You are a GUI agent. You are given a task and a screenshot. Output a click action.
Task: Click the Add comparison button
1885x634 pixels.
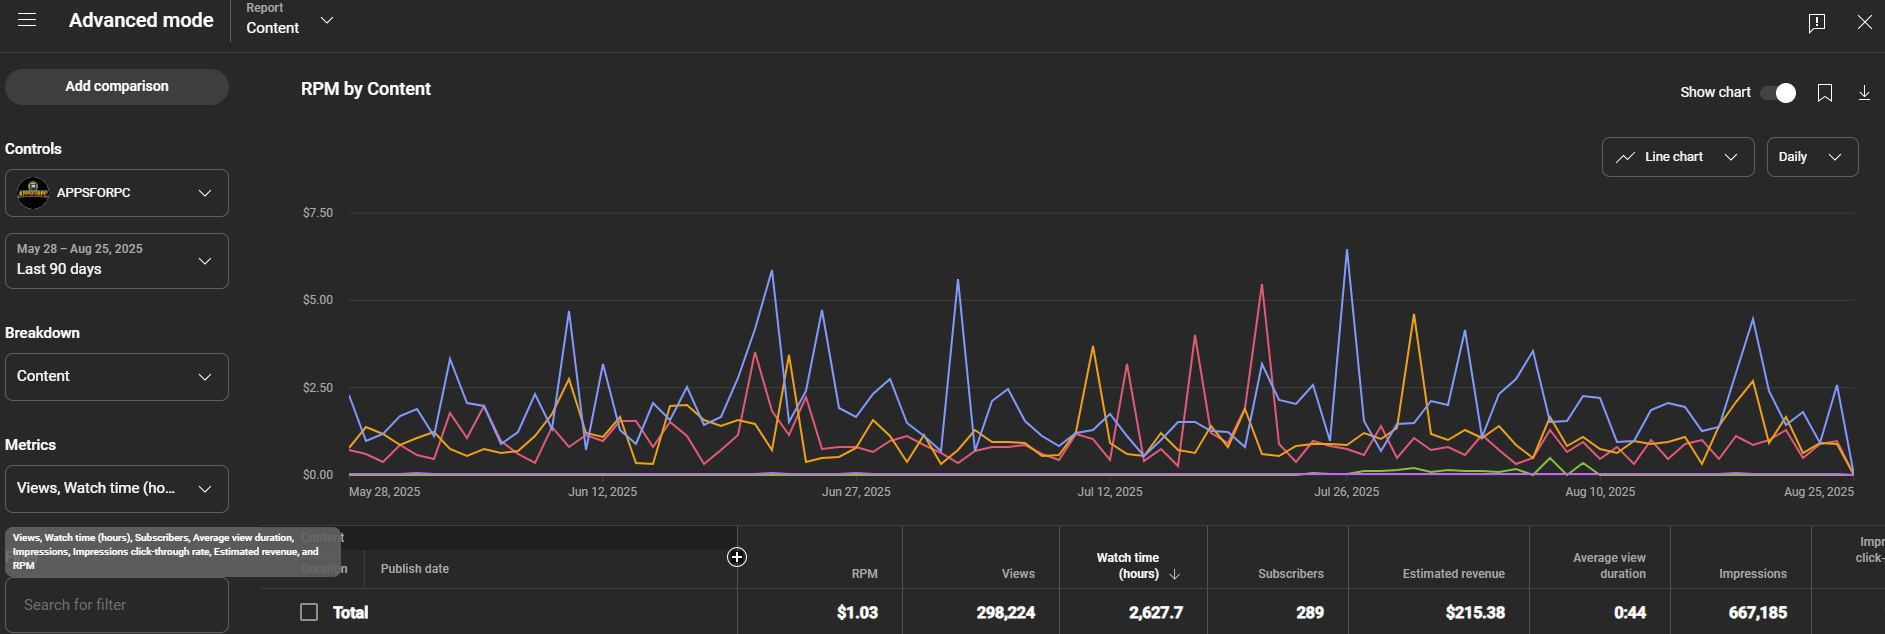coord(117,87)
